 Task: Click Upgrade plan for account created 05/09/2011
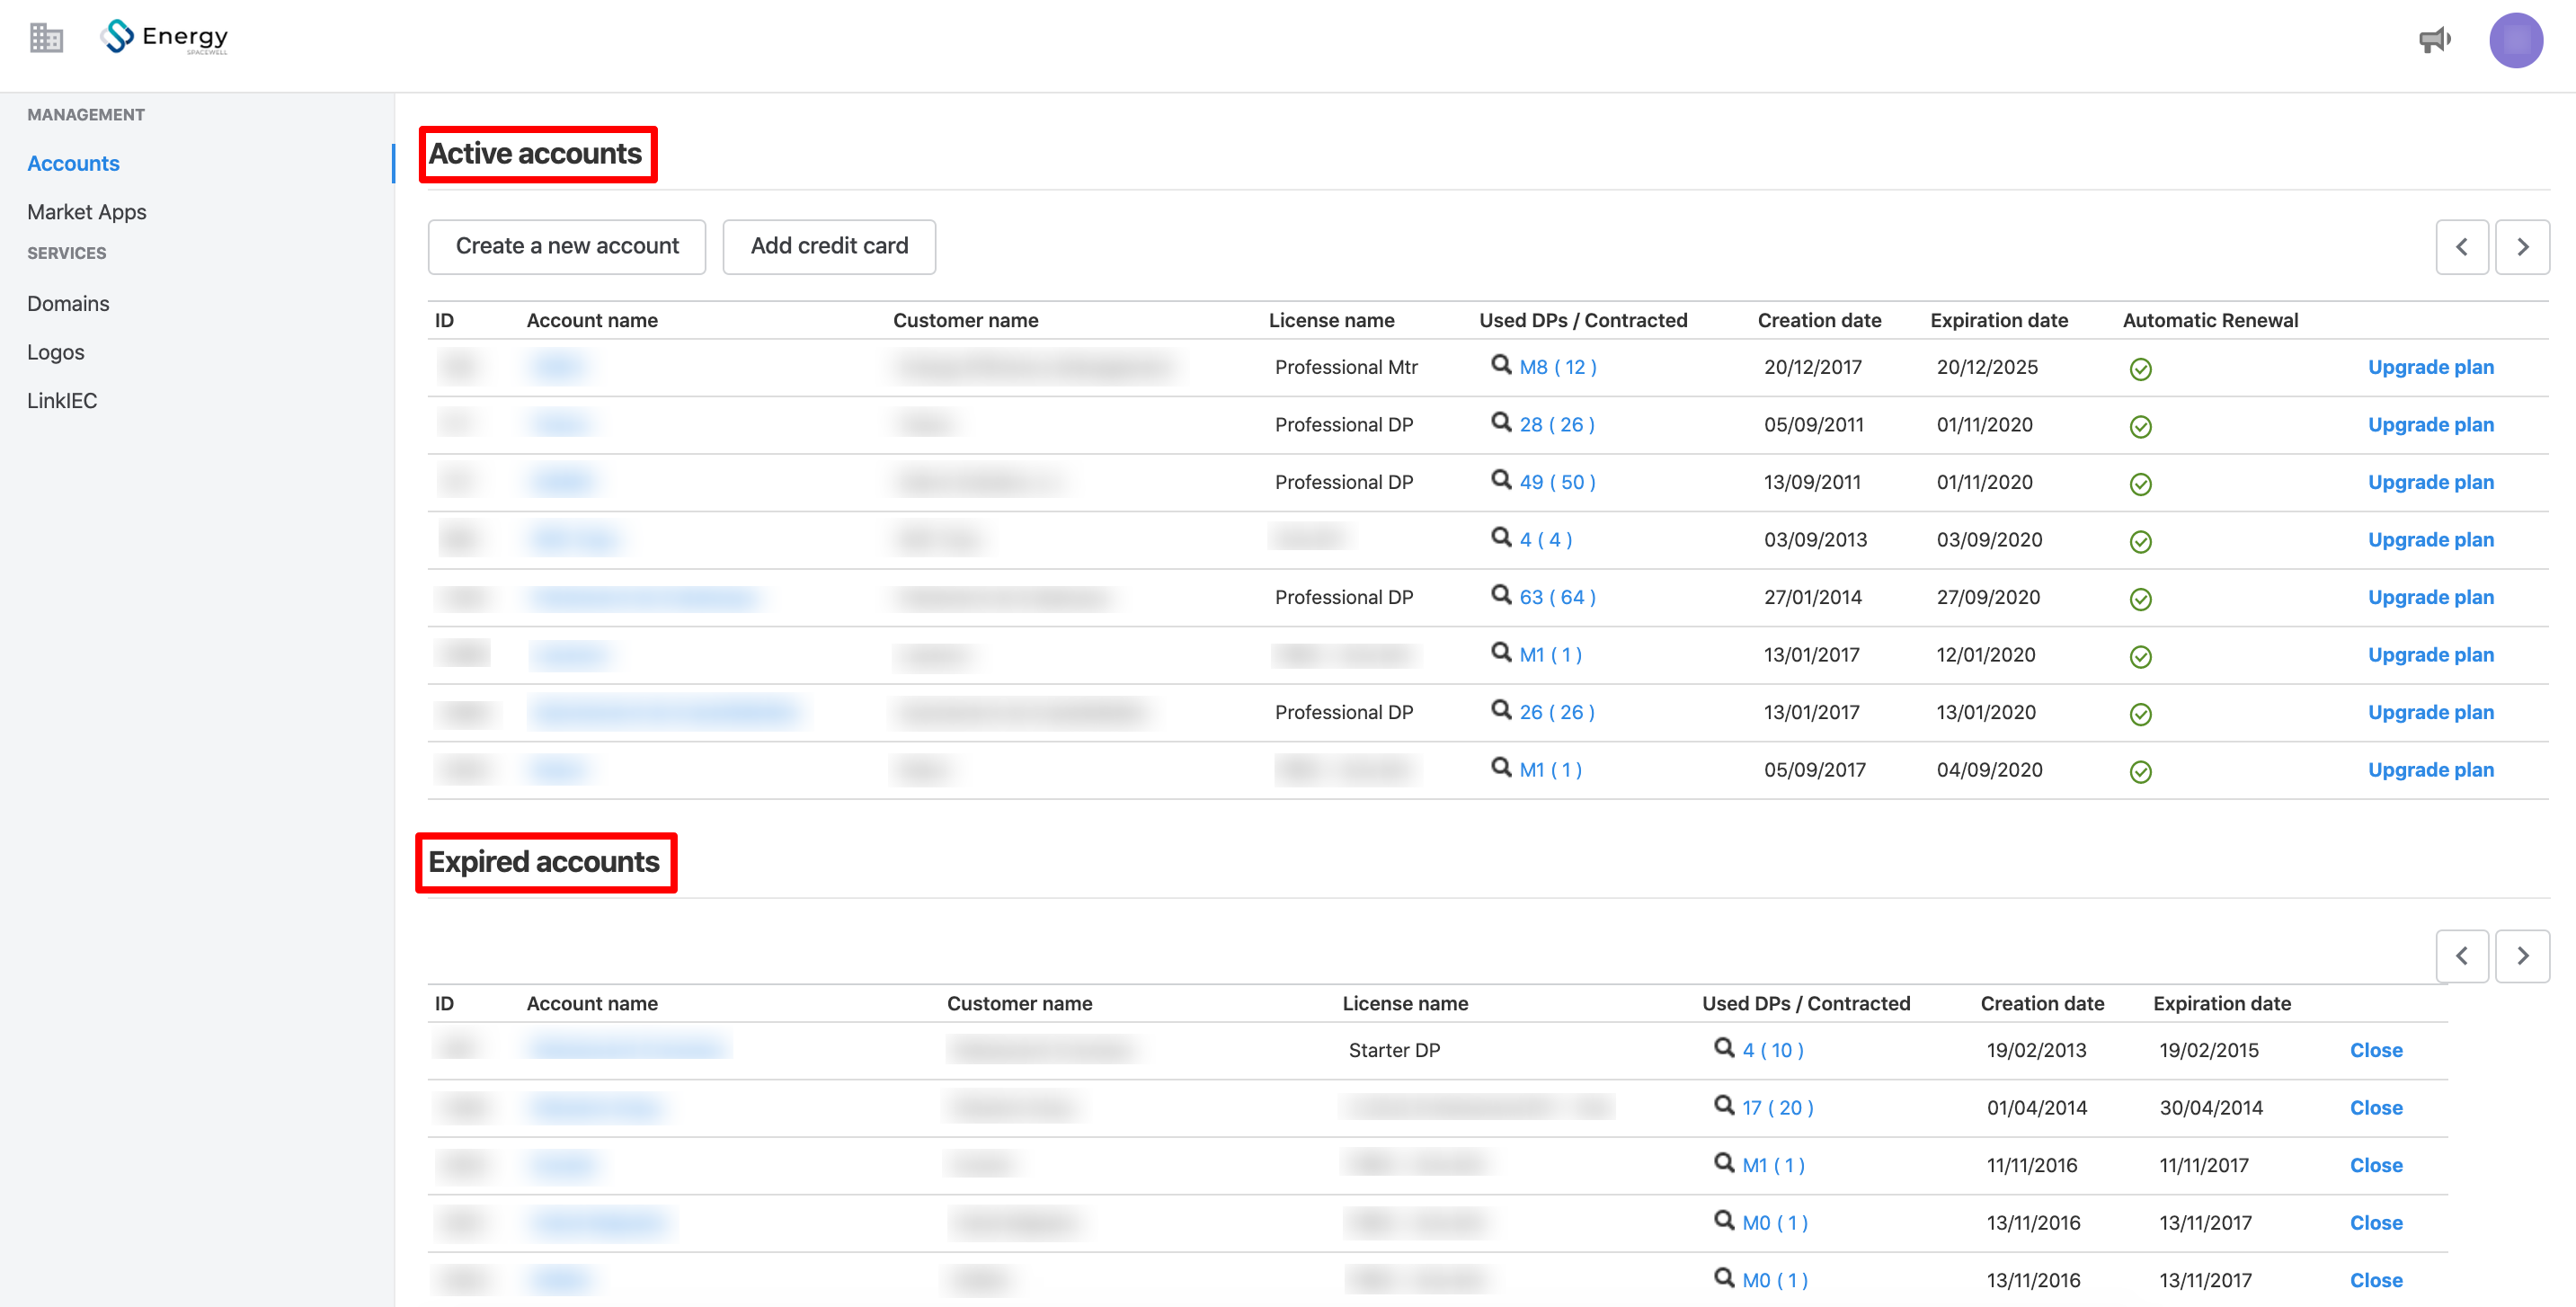(2431, 424)
